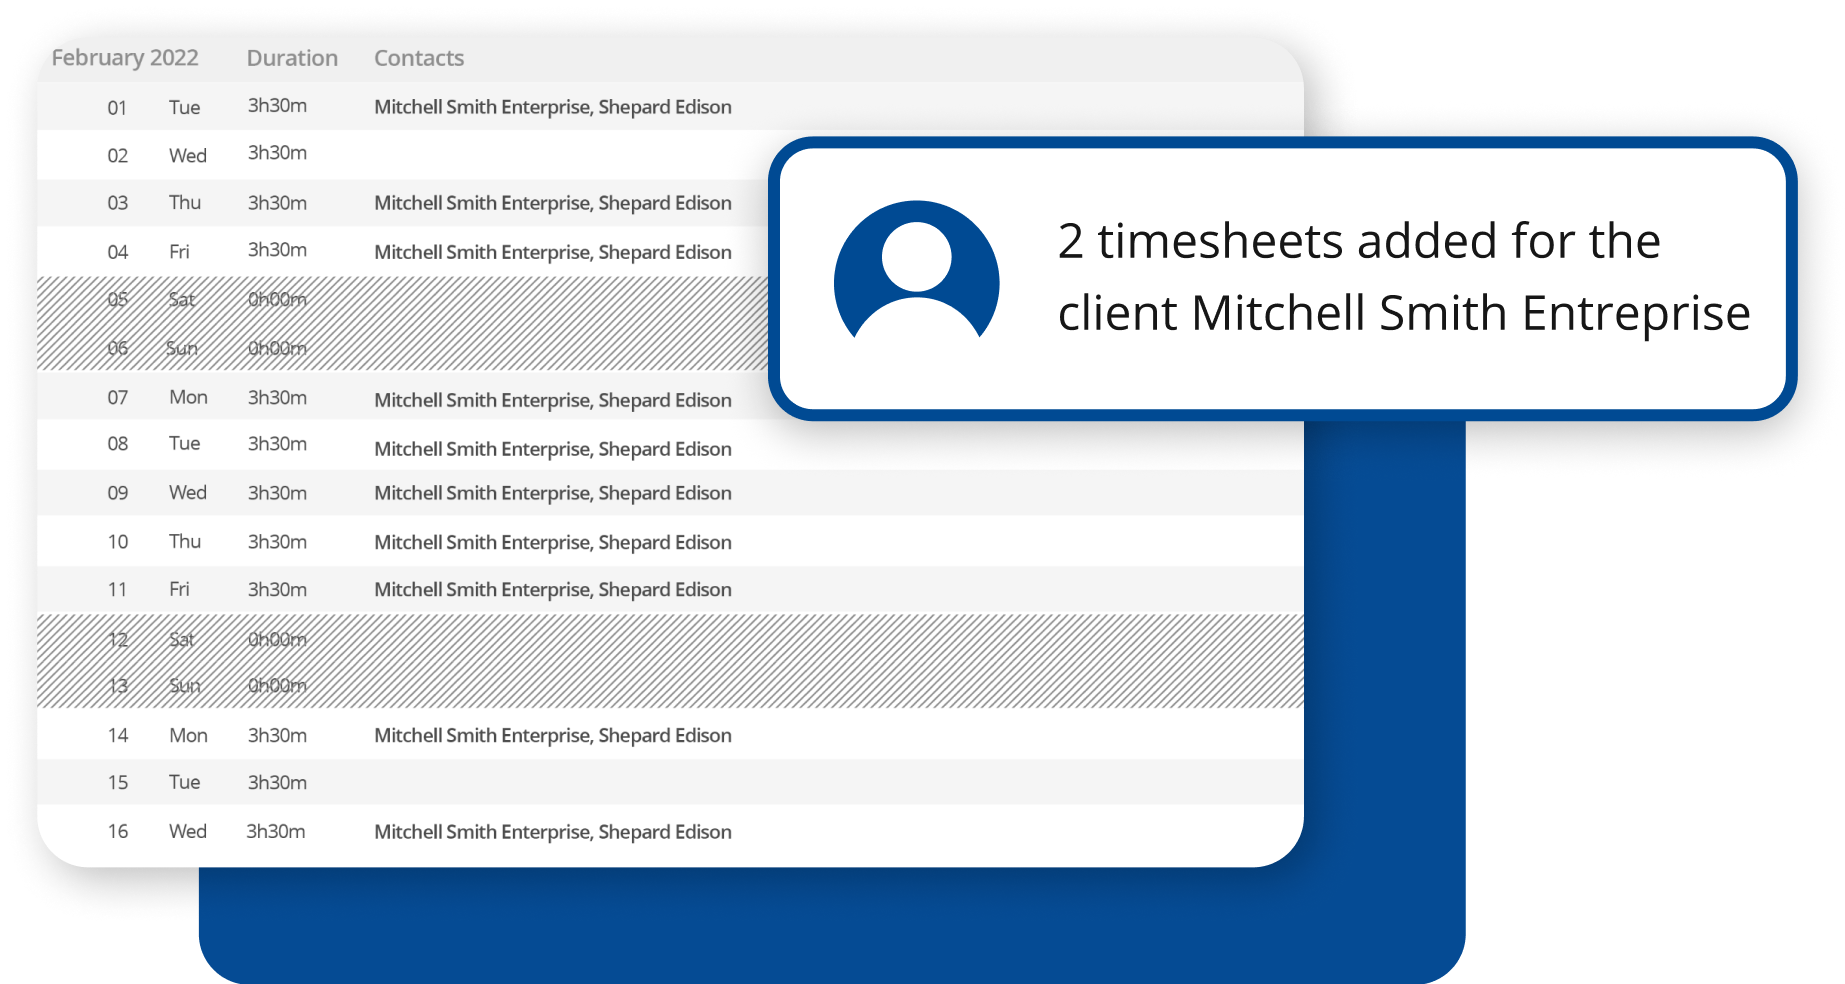Select 3h30m duration for 02 Wed

point(277,152)
